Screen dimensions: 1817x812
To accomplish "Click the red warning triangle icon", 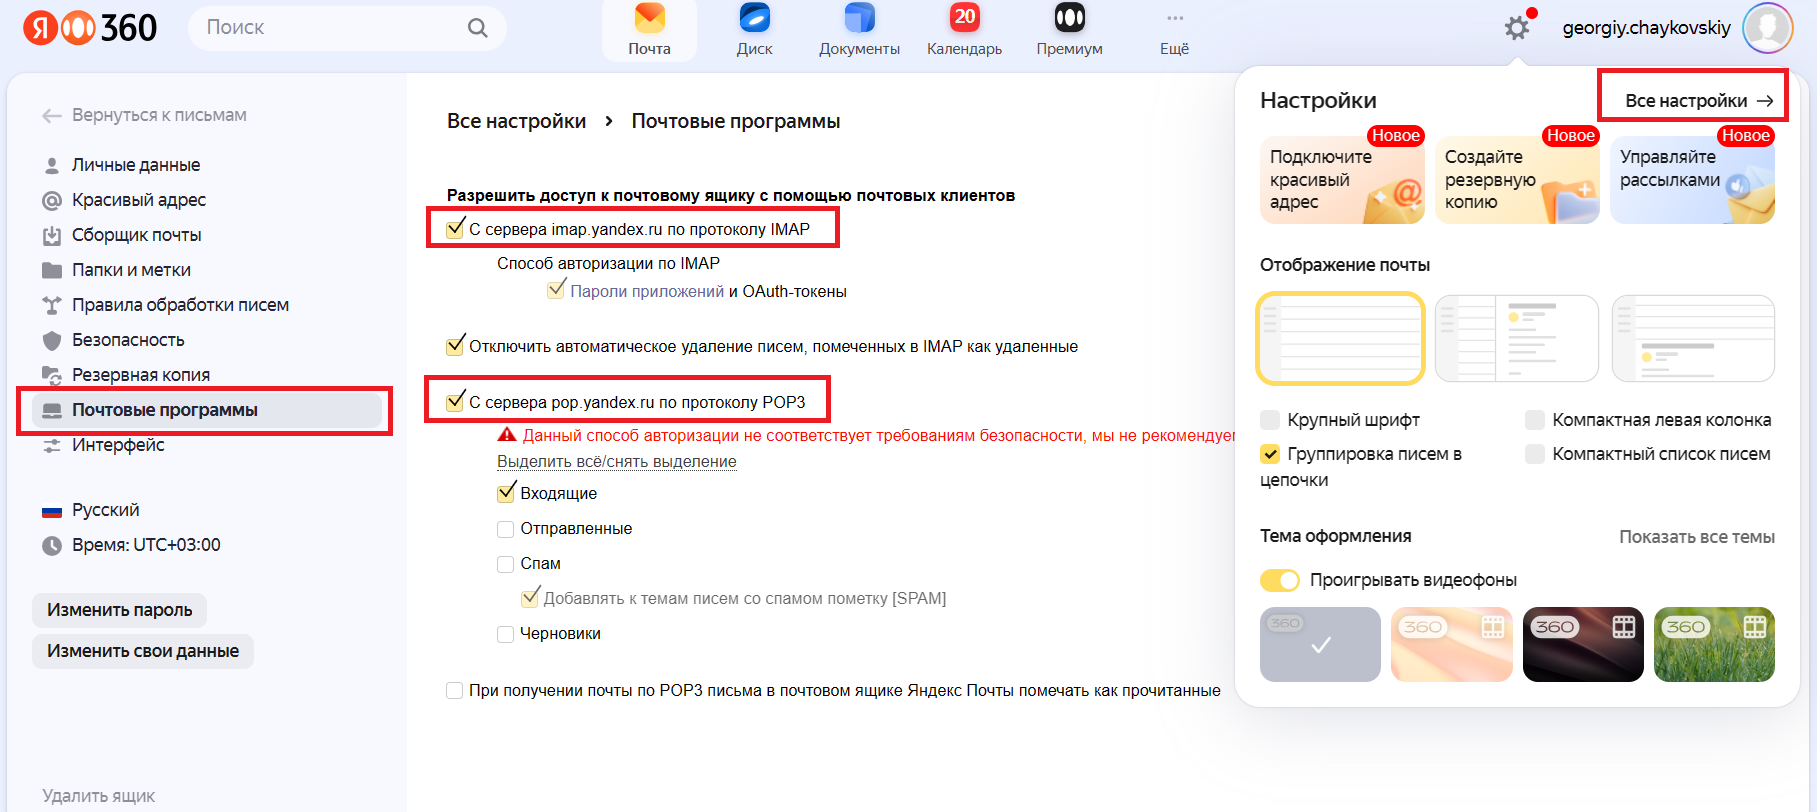I will [x=507, y=435].
